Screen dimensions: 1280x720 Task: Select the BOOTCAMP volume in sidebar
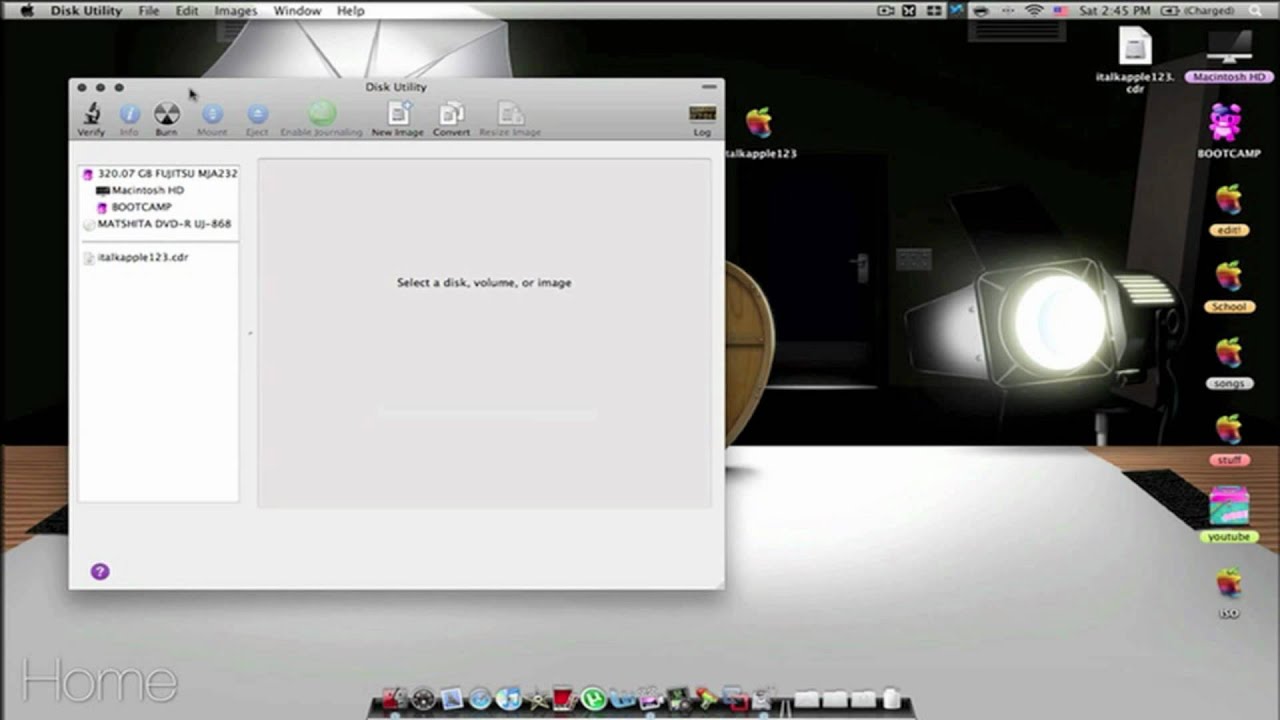[134, 207]
